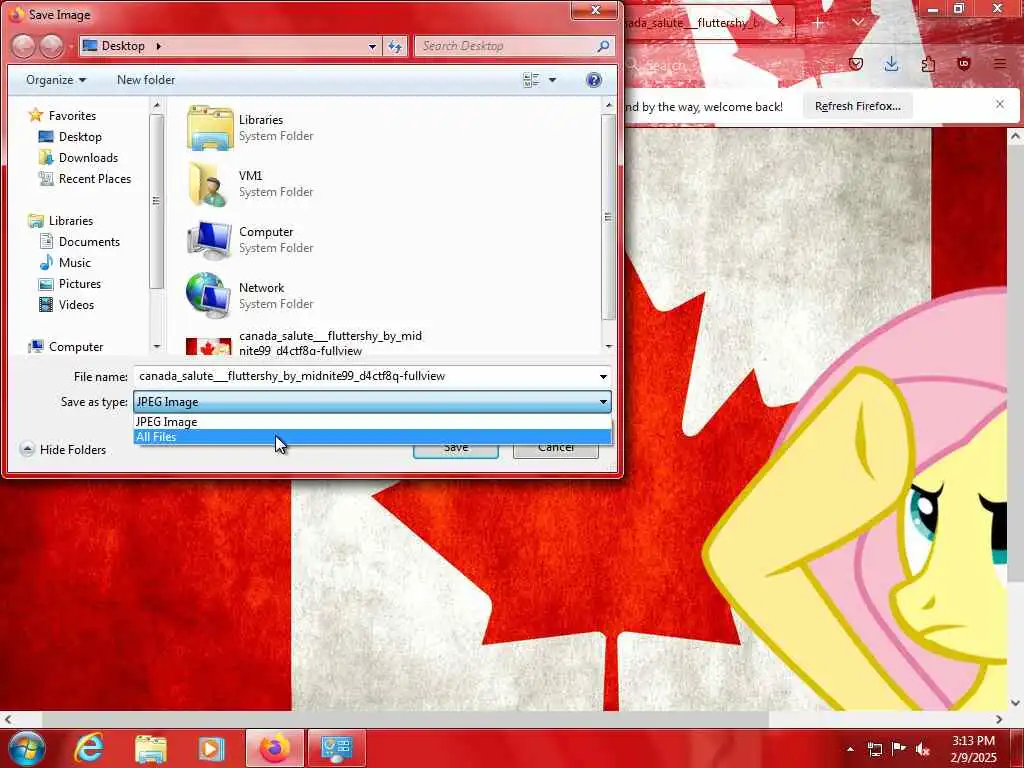Expand the File name history dropdown arrow
Viewport: 1024px width, 768px height.
pos(603,376)
